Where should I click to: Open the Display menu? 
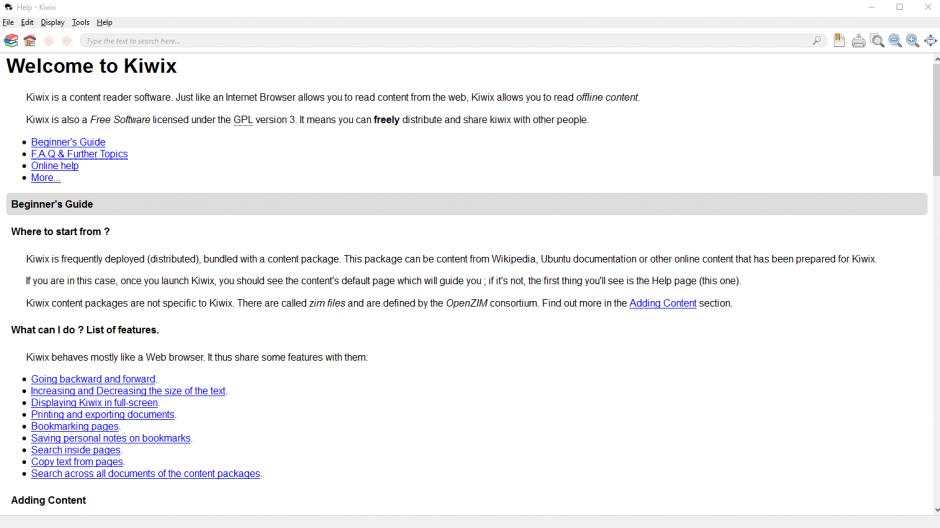pyautogui.click(x=52, y=22)
